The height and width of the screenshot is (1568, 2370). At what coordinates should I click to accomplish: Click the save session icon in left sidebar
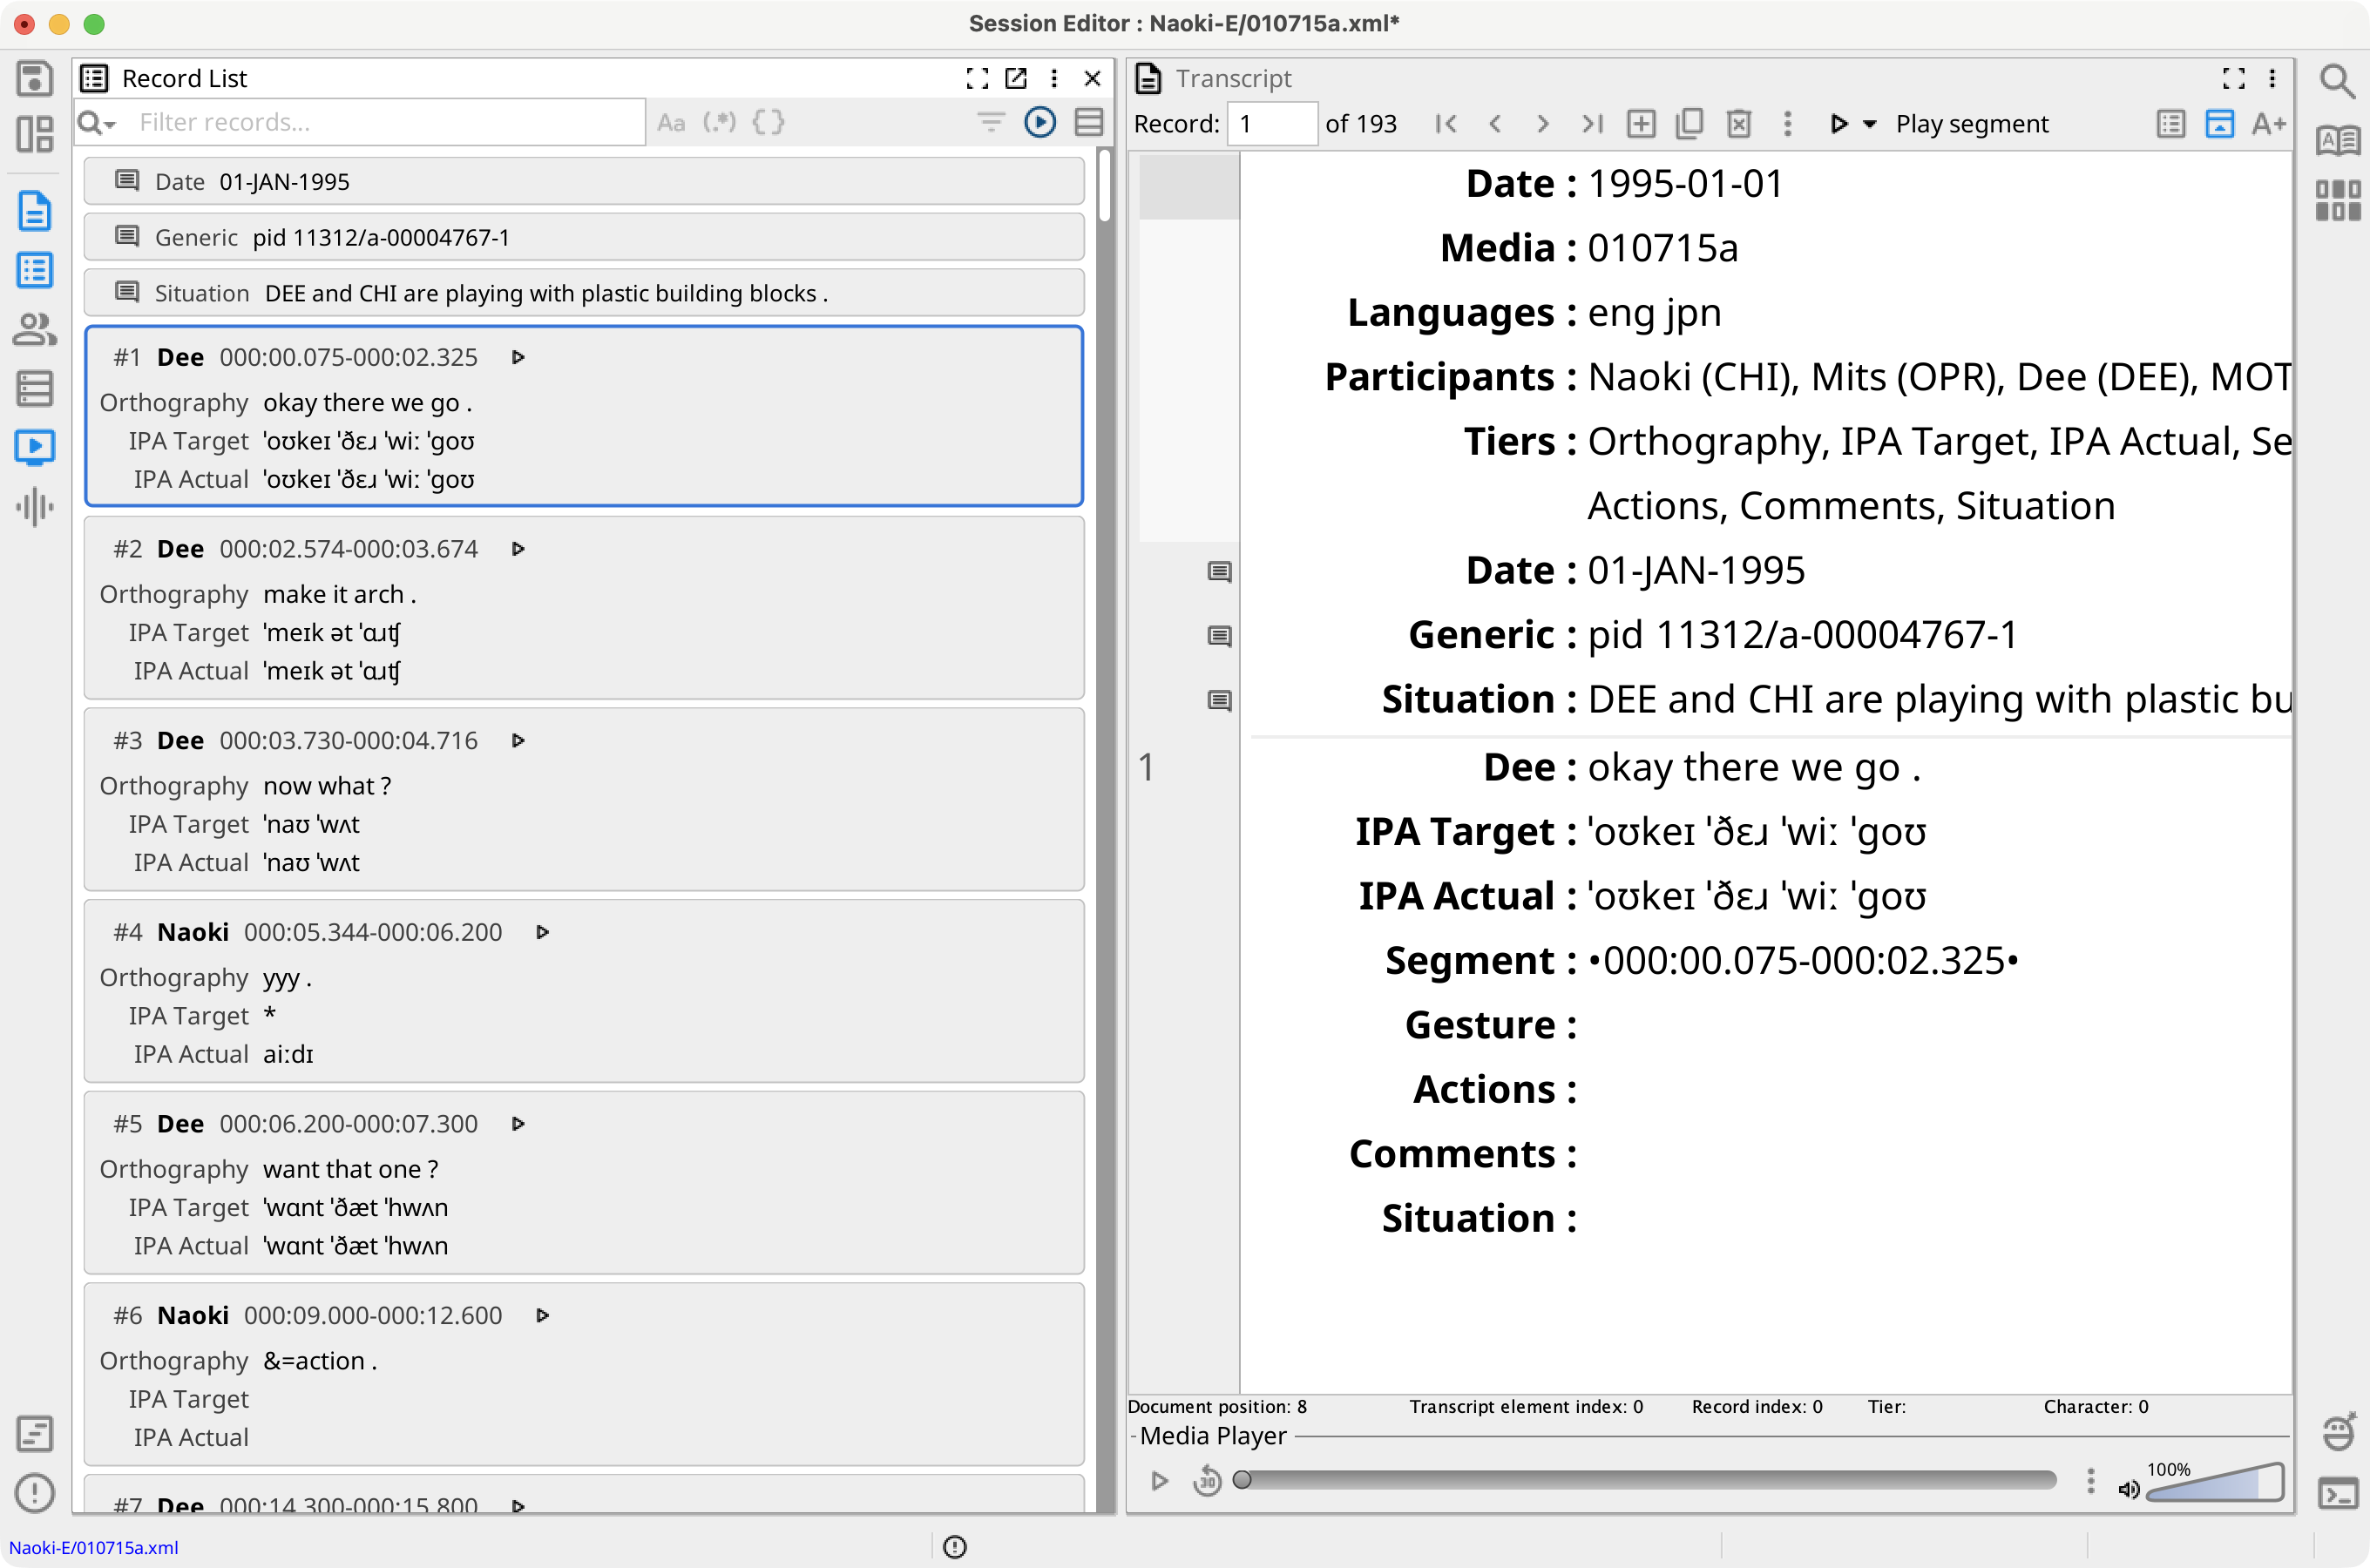tap(34, 78)
